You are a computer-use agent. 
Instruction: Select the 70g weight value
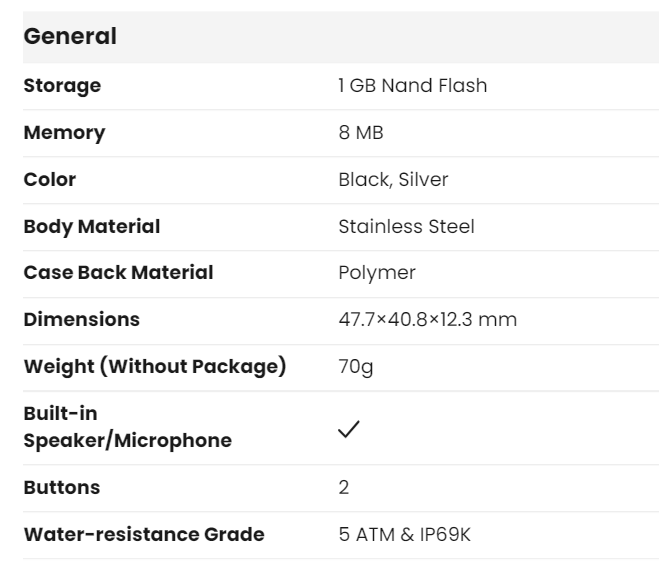[x=356, y=367]
